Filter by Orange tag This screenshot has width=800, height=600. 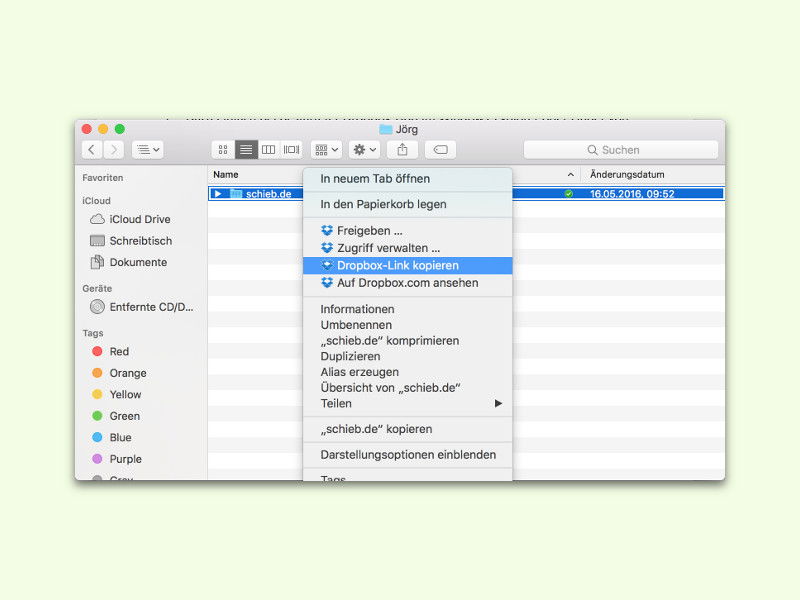[x=119, y=373]
